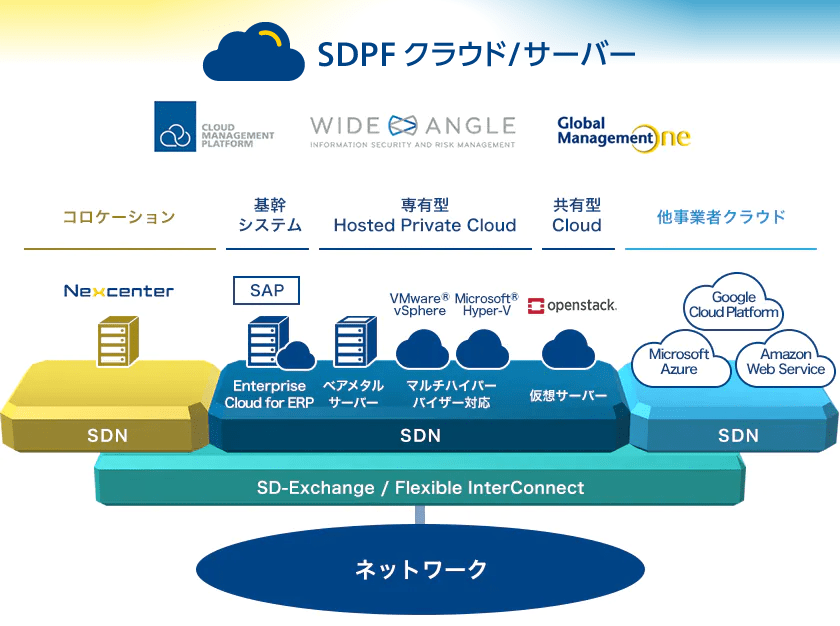Click the ベアメタルサーバー label

click(354, 394)
